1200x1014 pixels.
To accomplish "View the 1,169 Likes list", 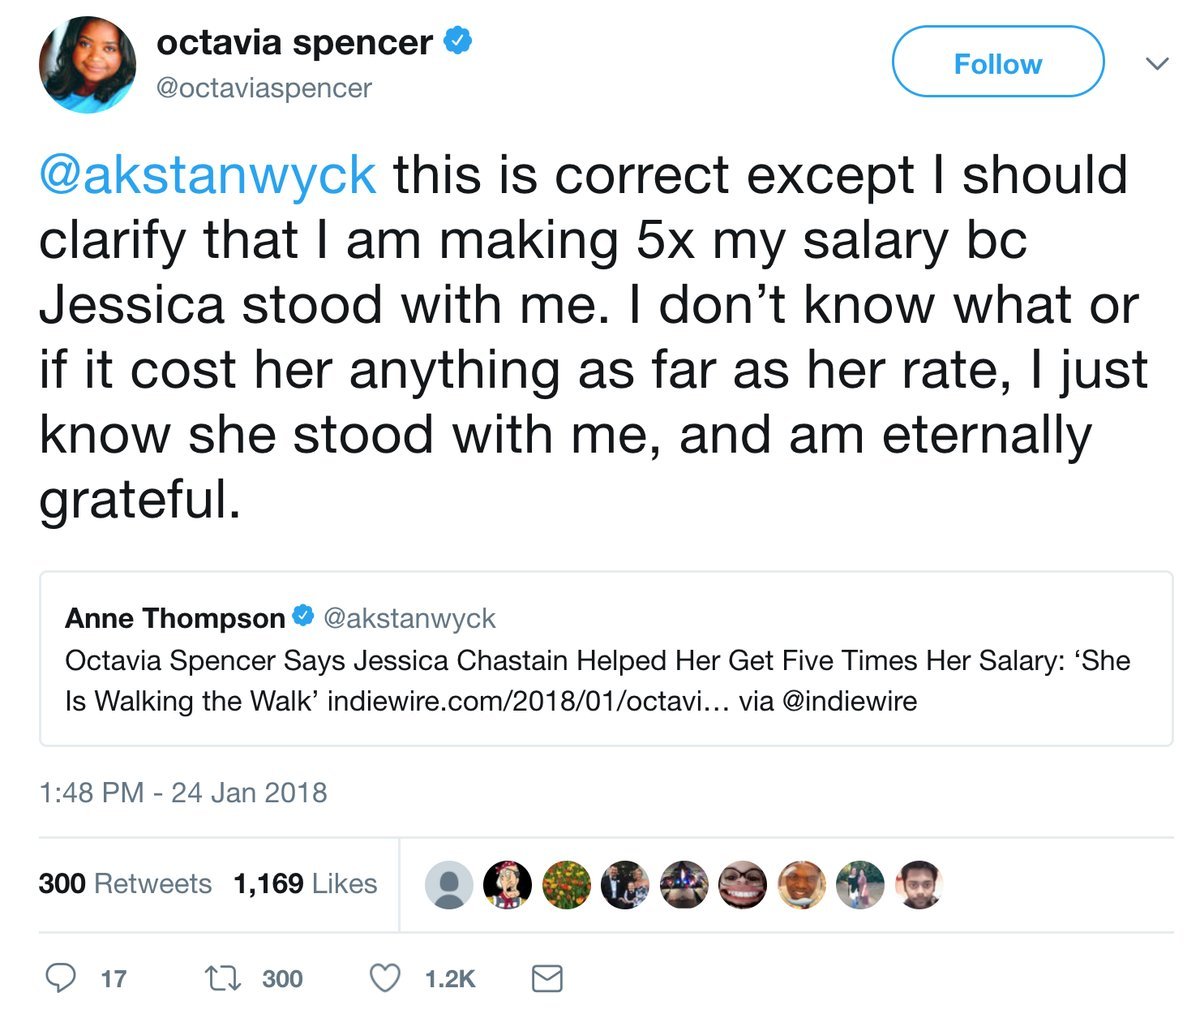I will (x=305, y=884).
